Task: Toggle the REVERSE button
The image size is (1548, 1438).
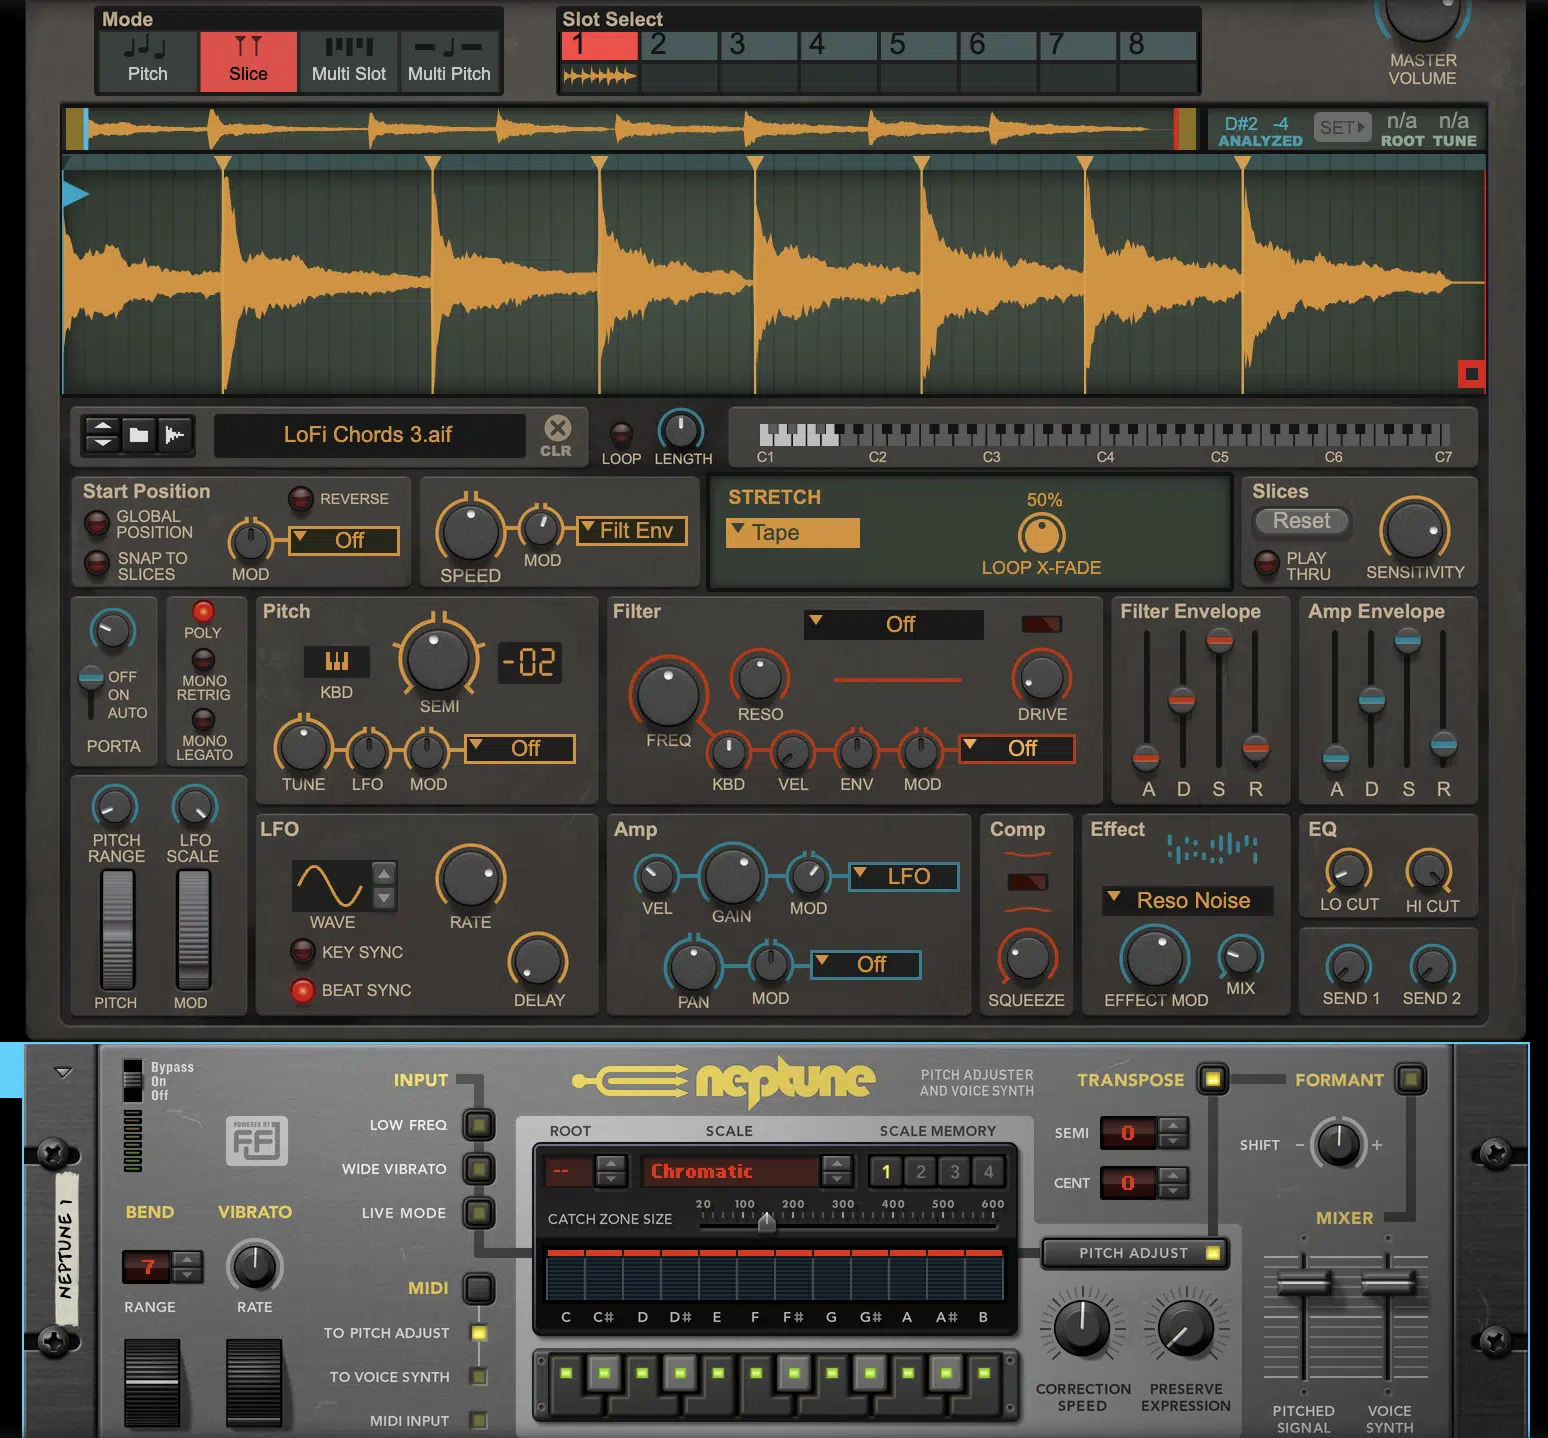Action: (x=300, y=498)
